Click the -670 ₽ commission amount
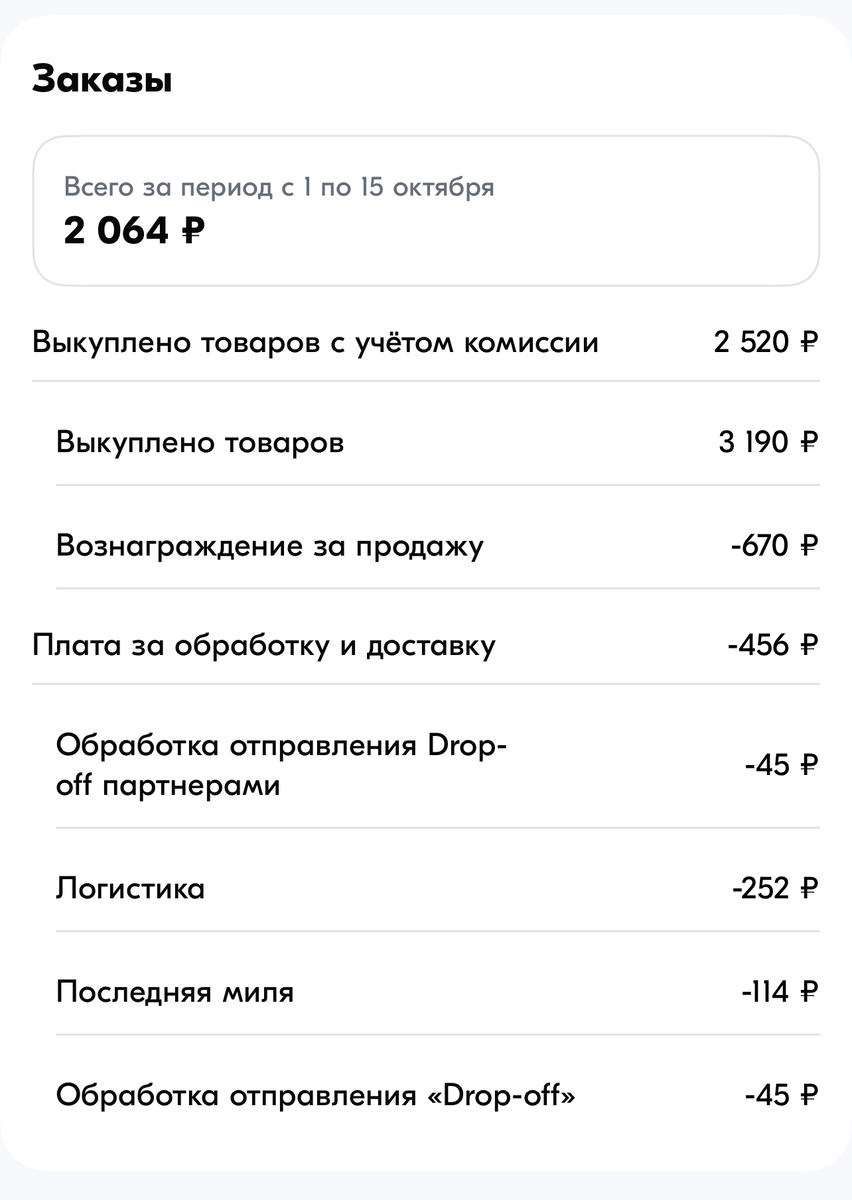This screenshot has height=1200, width=852. pos(774,546)
